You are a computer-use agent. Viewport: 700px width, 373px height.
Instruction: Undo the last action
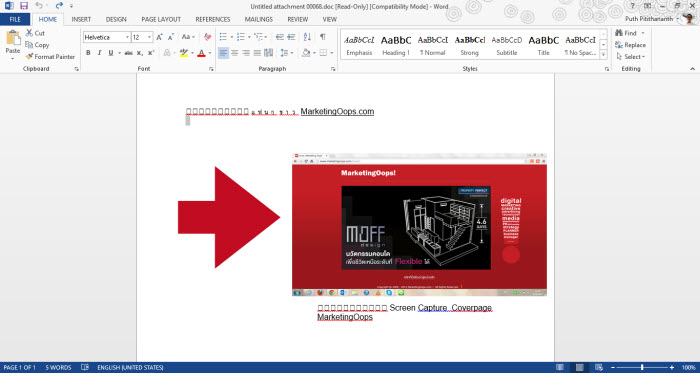pos(39,6)
